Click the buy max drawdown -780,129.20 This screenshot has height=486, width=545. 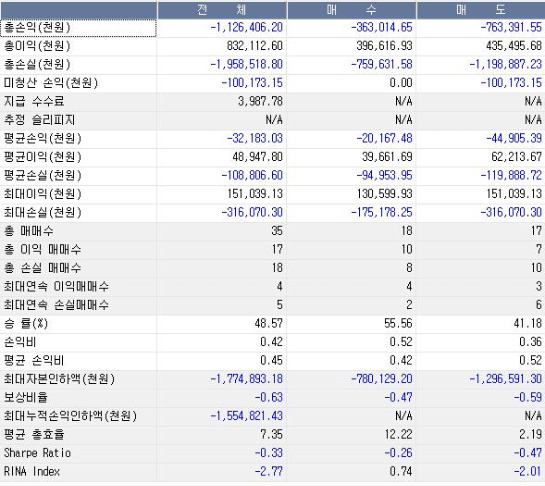tap(382, 379)
